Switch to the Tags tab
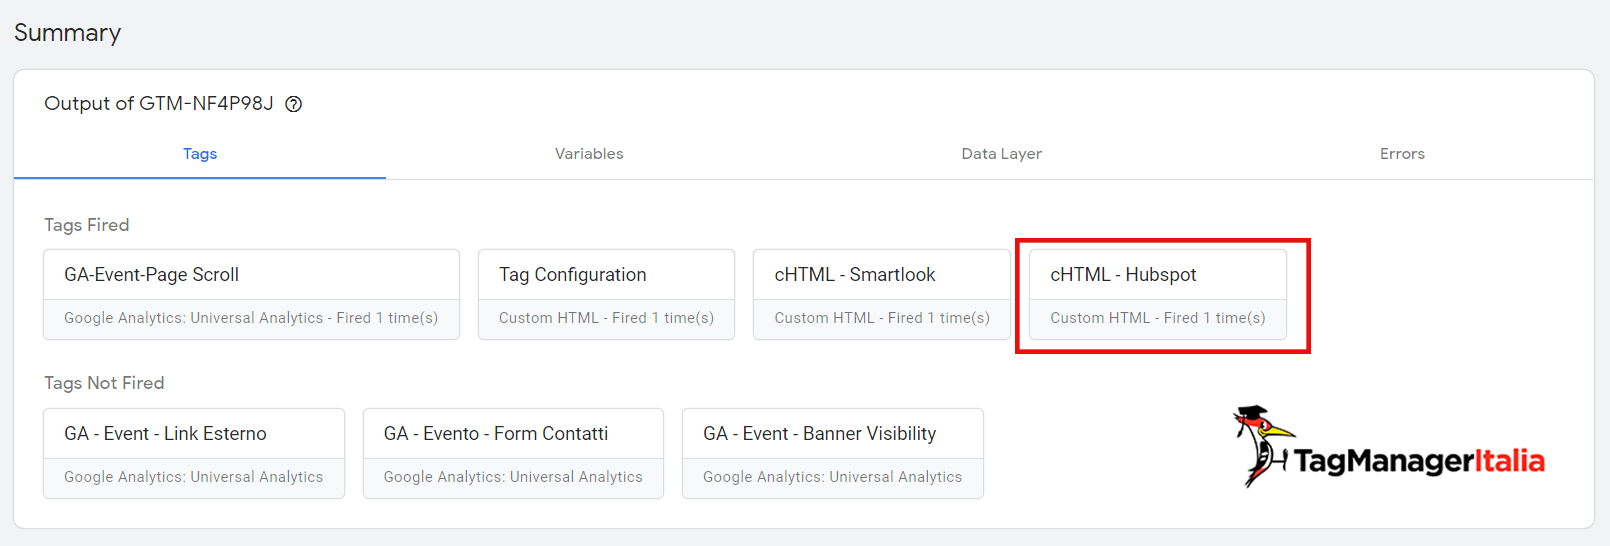This screenshot has height=546, width=1610. pyautogui.click(x=200, y=154)
